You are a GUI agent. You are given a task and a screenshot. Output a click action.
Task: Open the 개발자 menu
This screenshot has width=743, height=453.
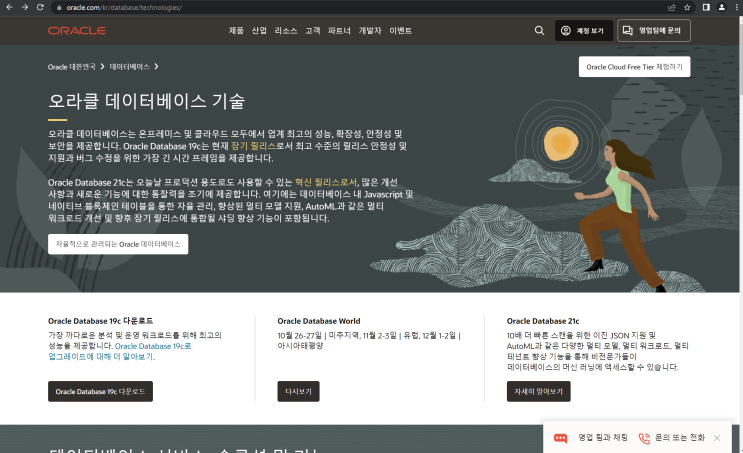click(x=370, y=30)
